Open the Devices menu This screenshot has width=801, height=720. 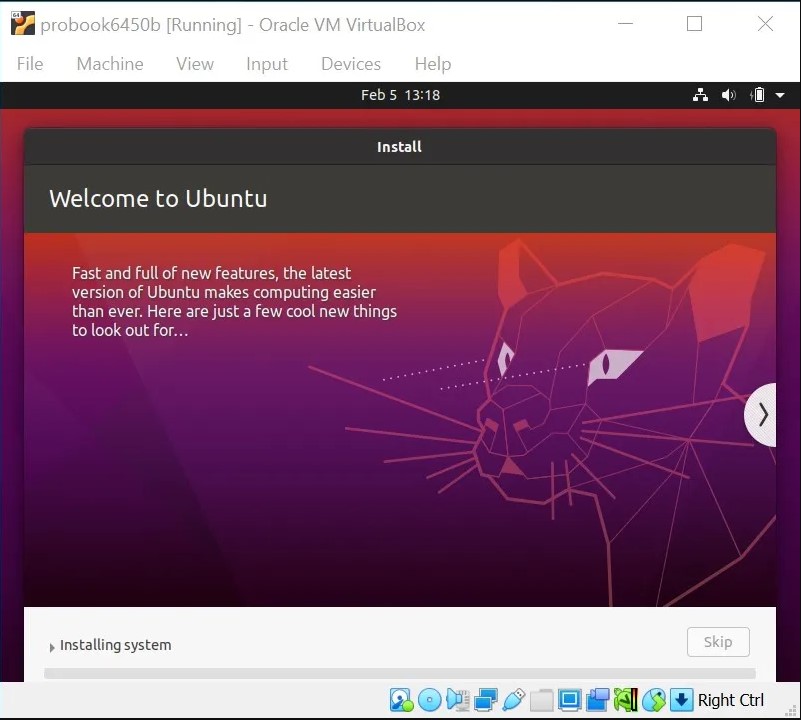(x=350, y=64)
